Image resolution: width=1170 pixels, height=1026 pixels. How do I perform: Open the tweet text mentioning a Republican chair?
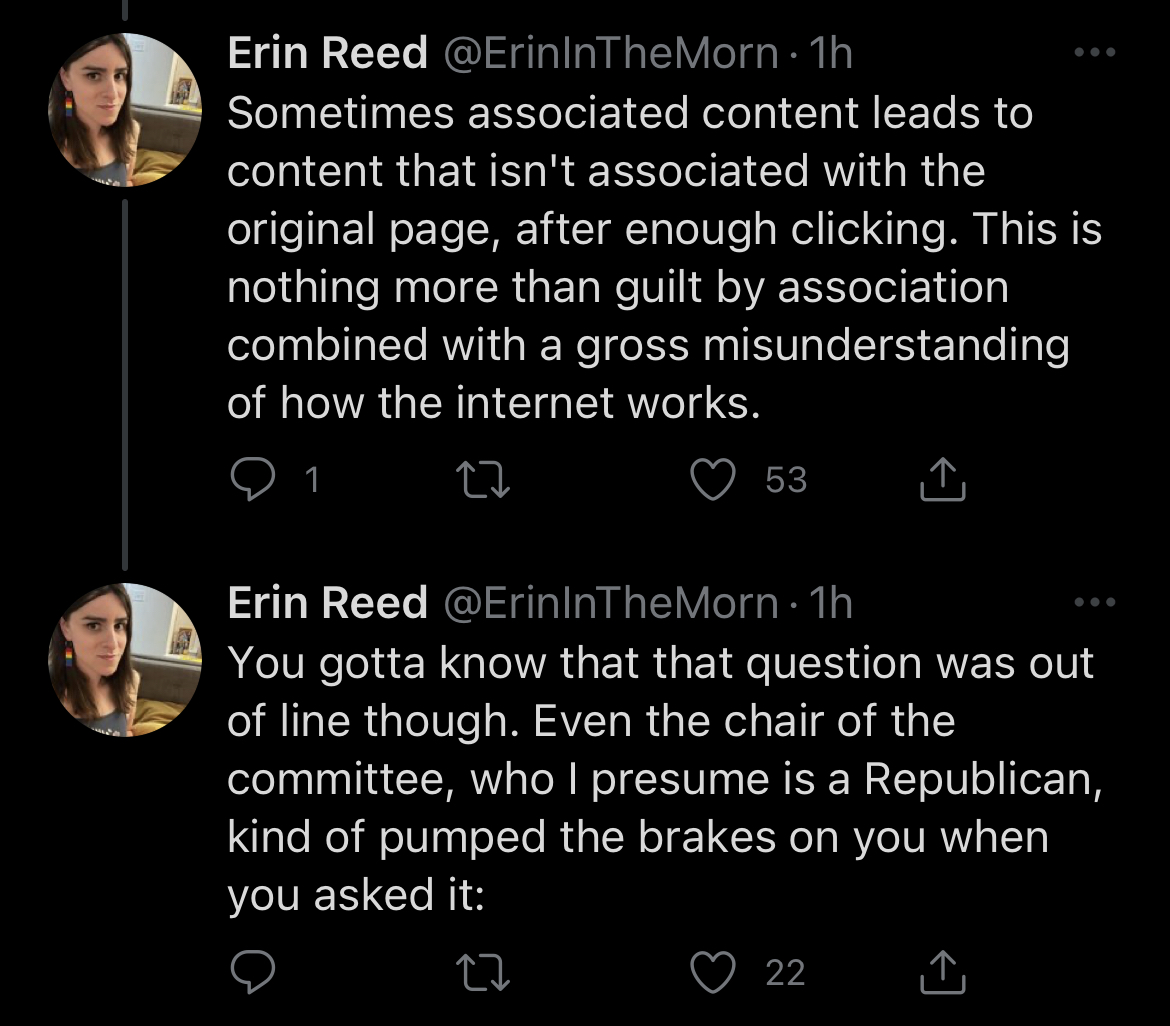click(x=660, y=778)
